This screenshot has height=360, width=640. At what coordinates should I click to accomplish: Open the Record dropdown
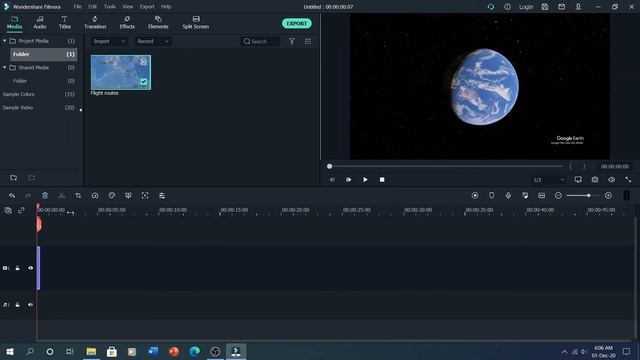tap(153, 41)
